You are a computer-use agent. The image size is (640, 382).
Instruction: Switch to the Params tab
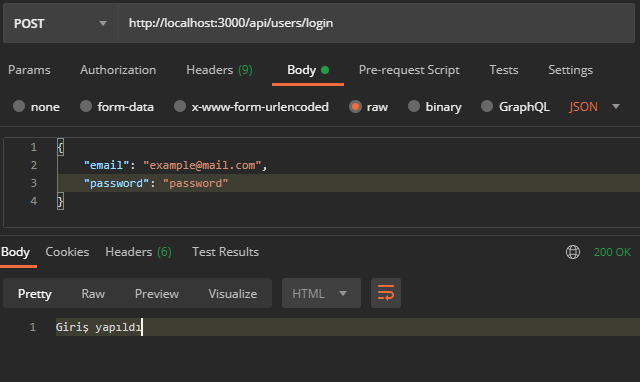[x=29, y=70]
